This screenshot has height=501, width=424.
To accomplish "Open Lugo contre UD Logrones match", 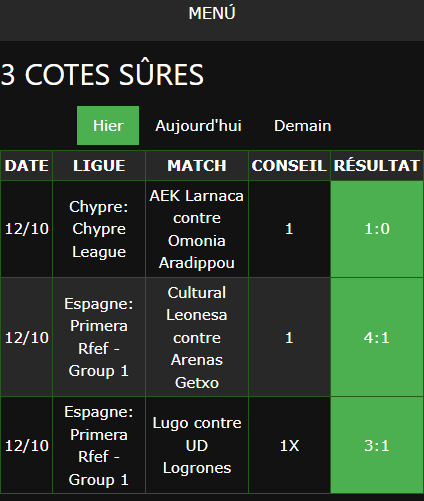I will [x=197, y=445].
